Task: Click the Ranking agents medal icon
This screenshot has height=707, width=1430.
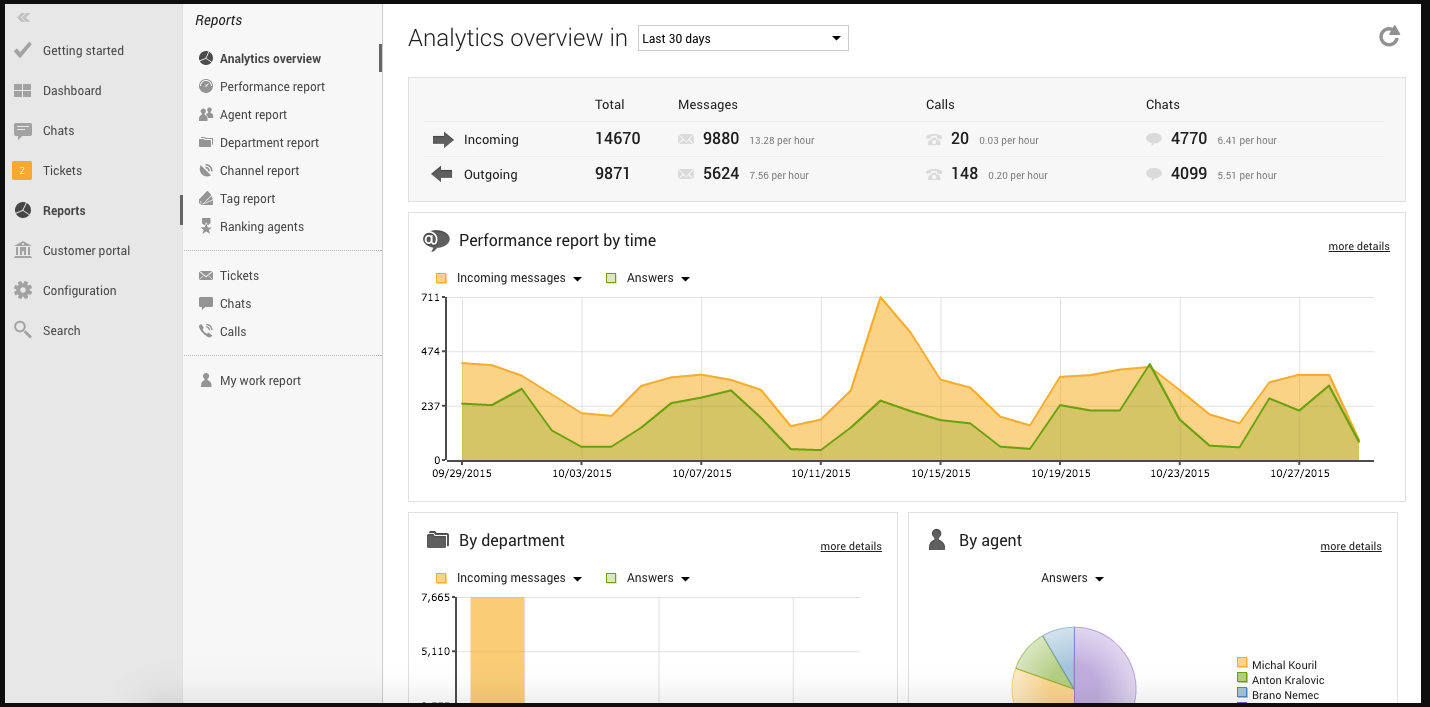Action: [205, 227]
